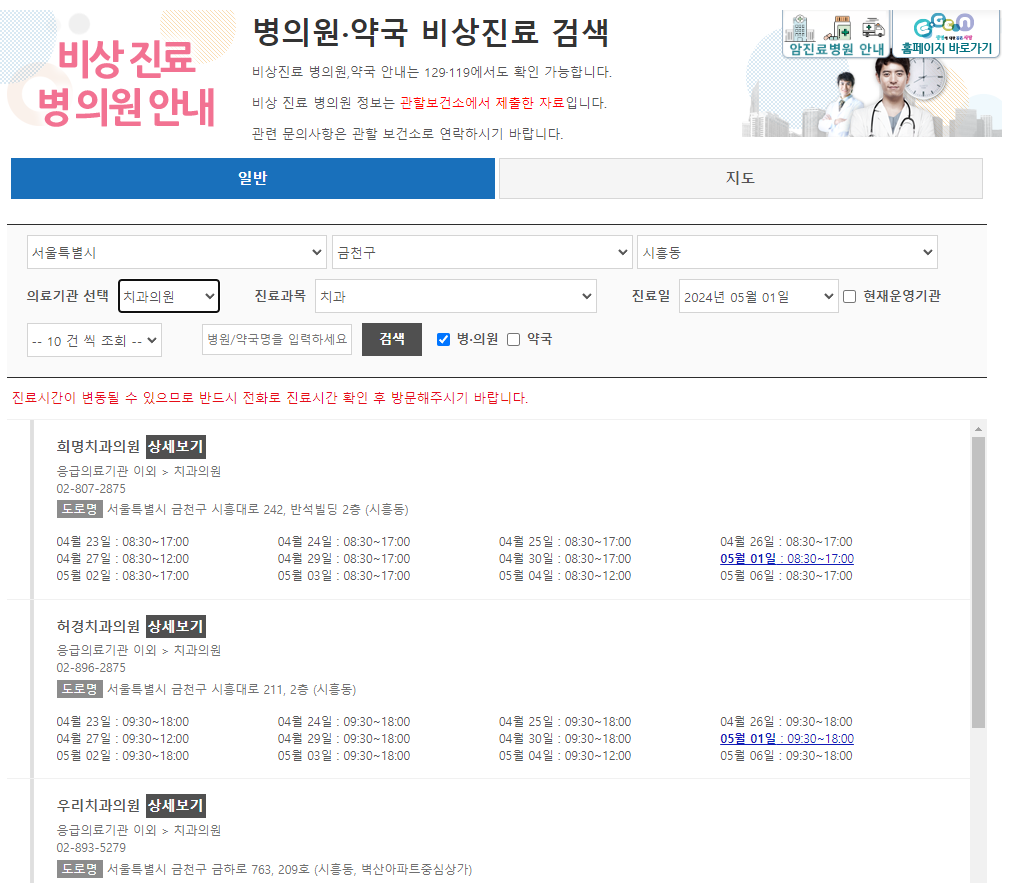Viewport: 1022px width, 883px height.
Task: Click the 검색 search button
Action: (x=392, y=340)
